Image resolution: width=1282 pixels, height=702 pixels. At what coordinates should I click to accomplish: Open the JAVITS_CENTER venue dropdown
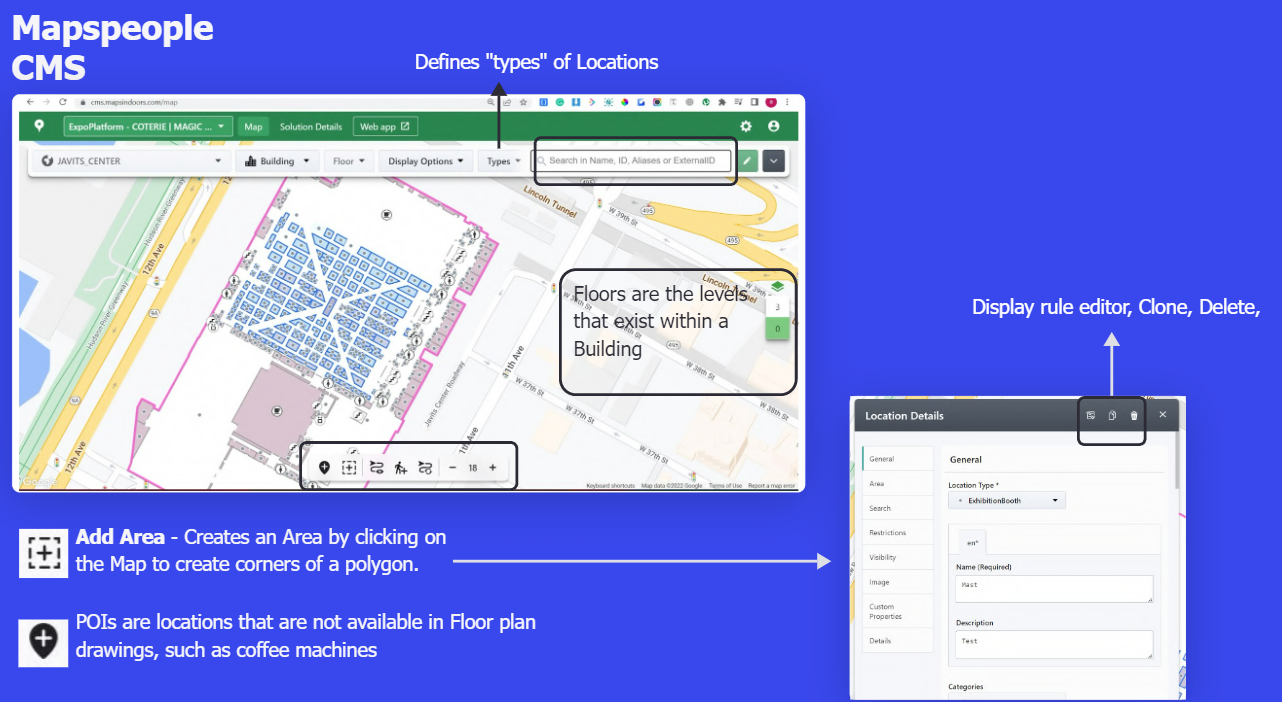[x=132, y=161]
